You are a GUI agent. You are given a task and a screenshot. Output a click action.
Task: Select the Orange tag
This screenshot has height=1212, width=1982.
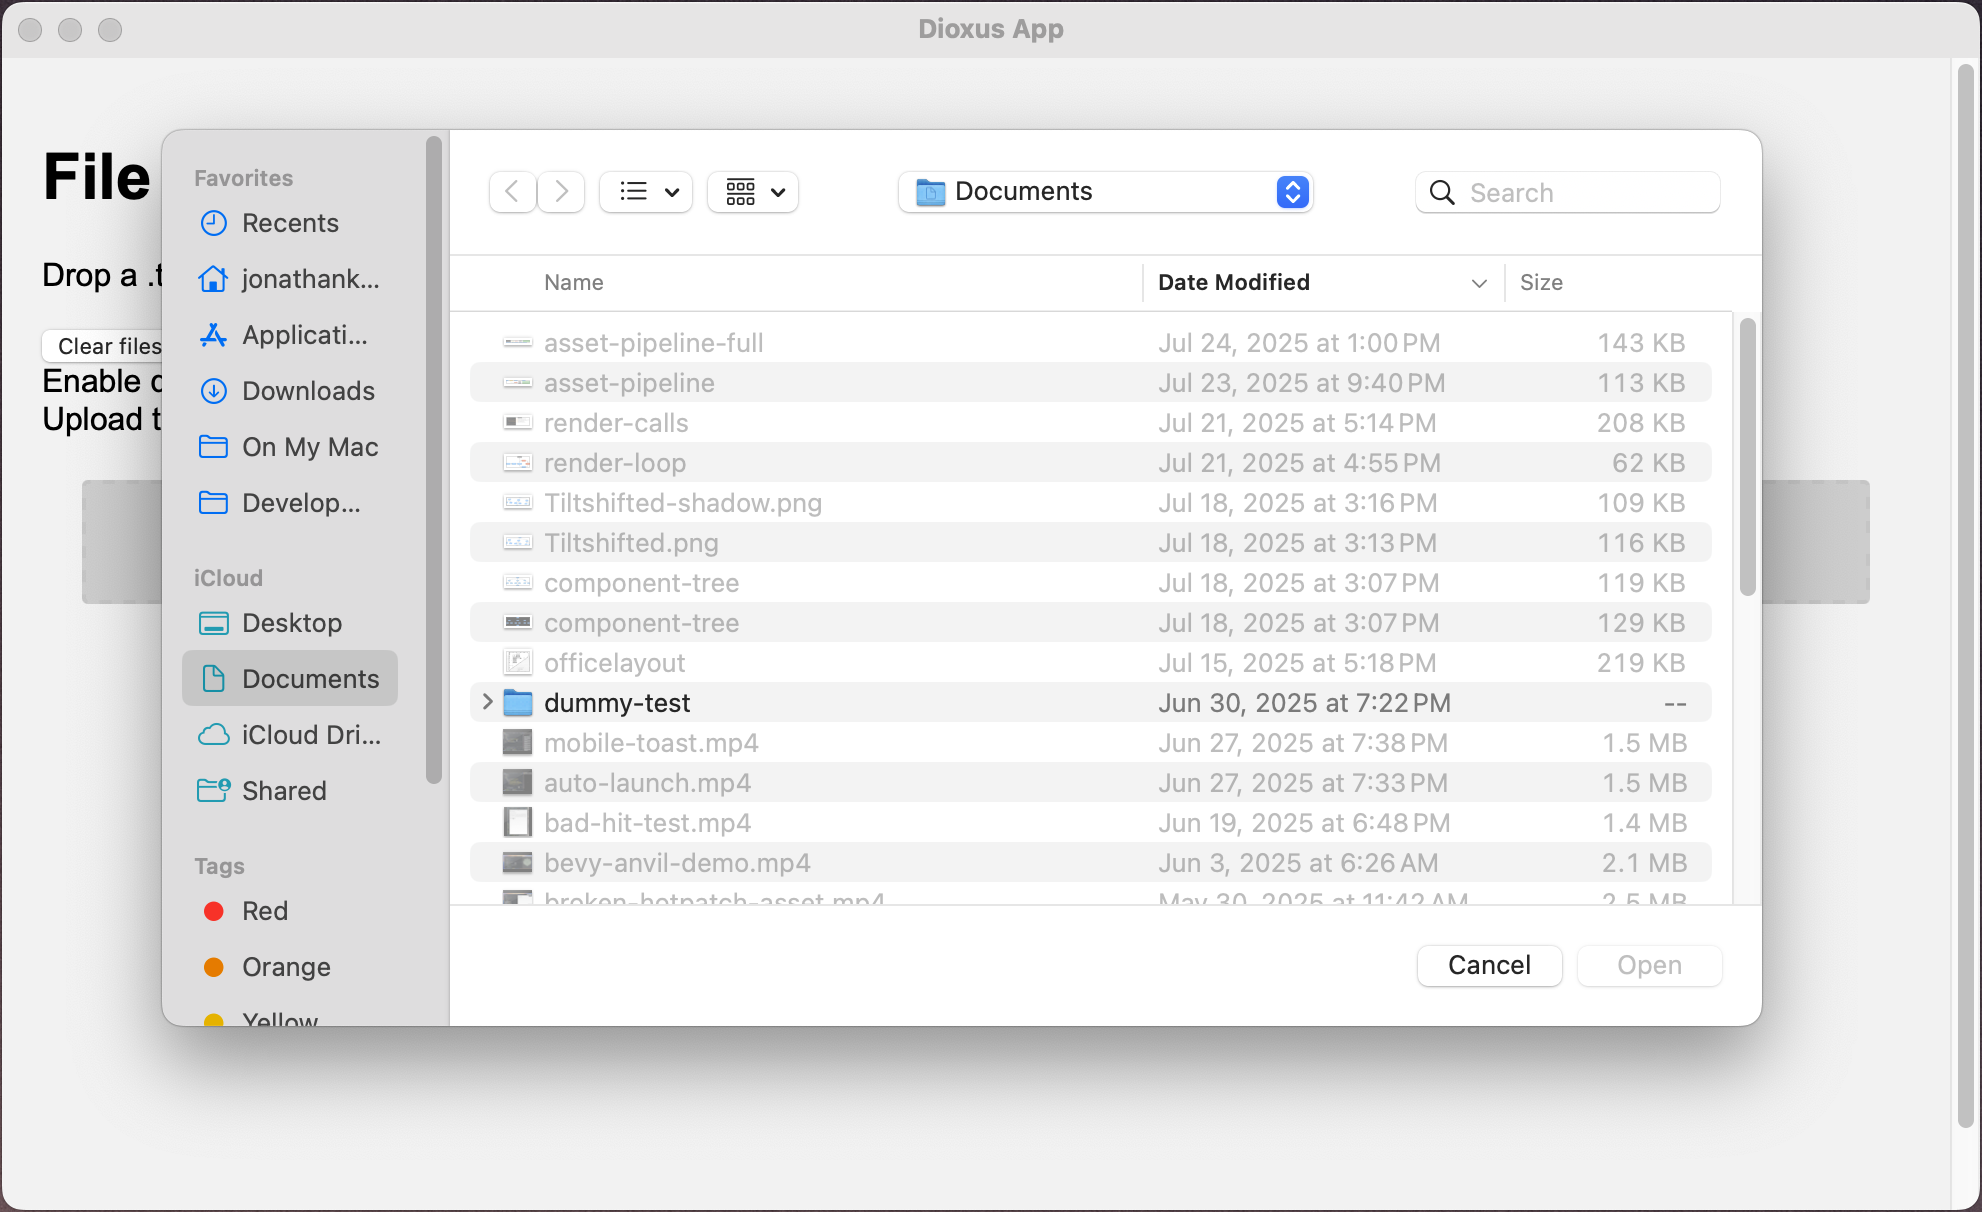pyautogui.click(x=286, y=967)
